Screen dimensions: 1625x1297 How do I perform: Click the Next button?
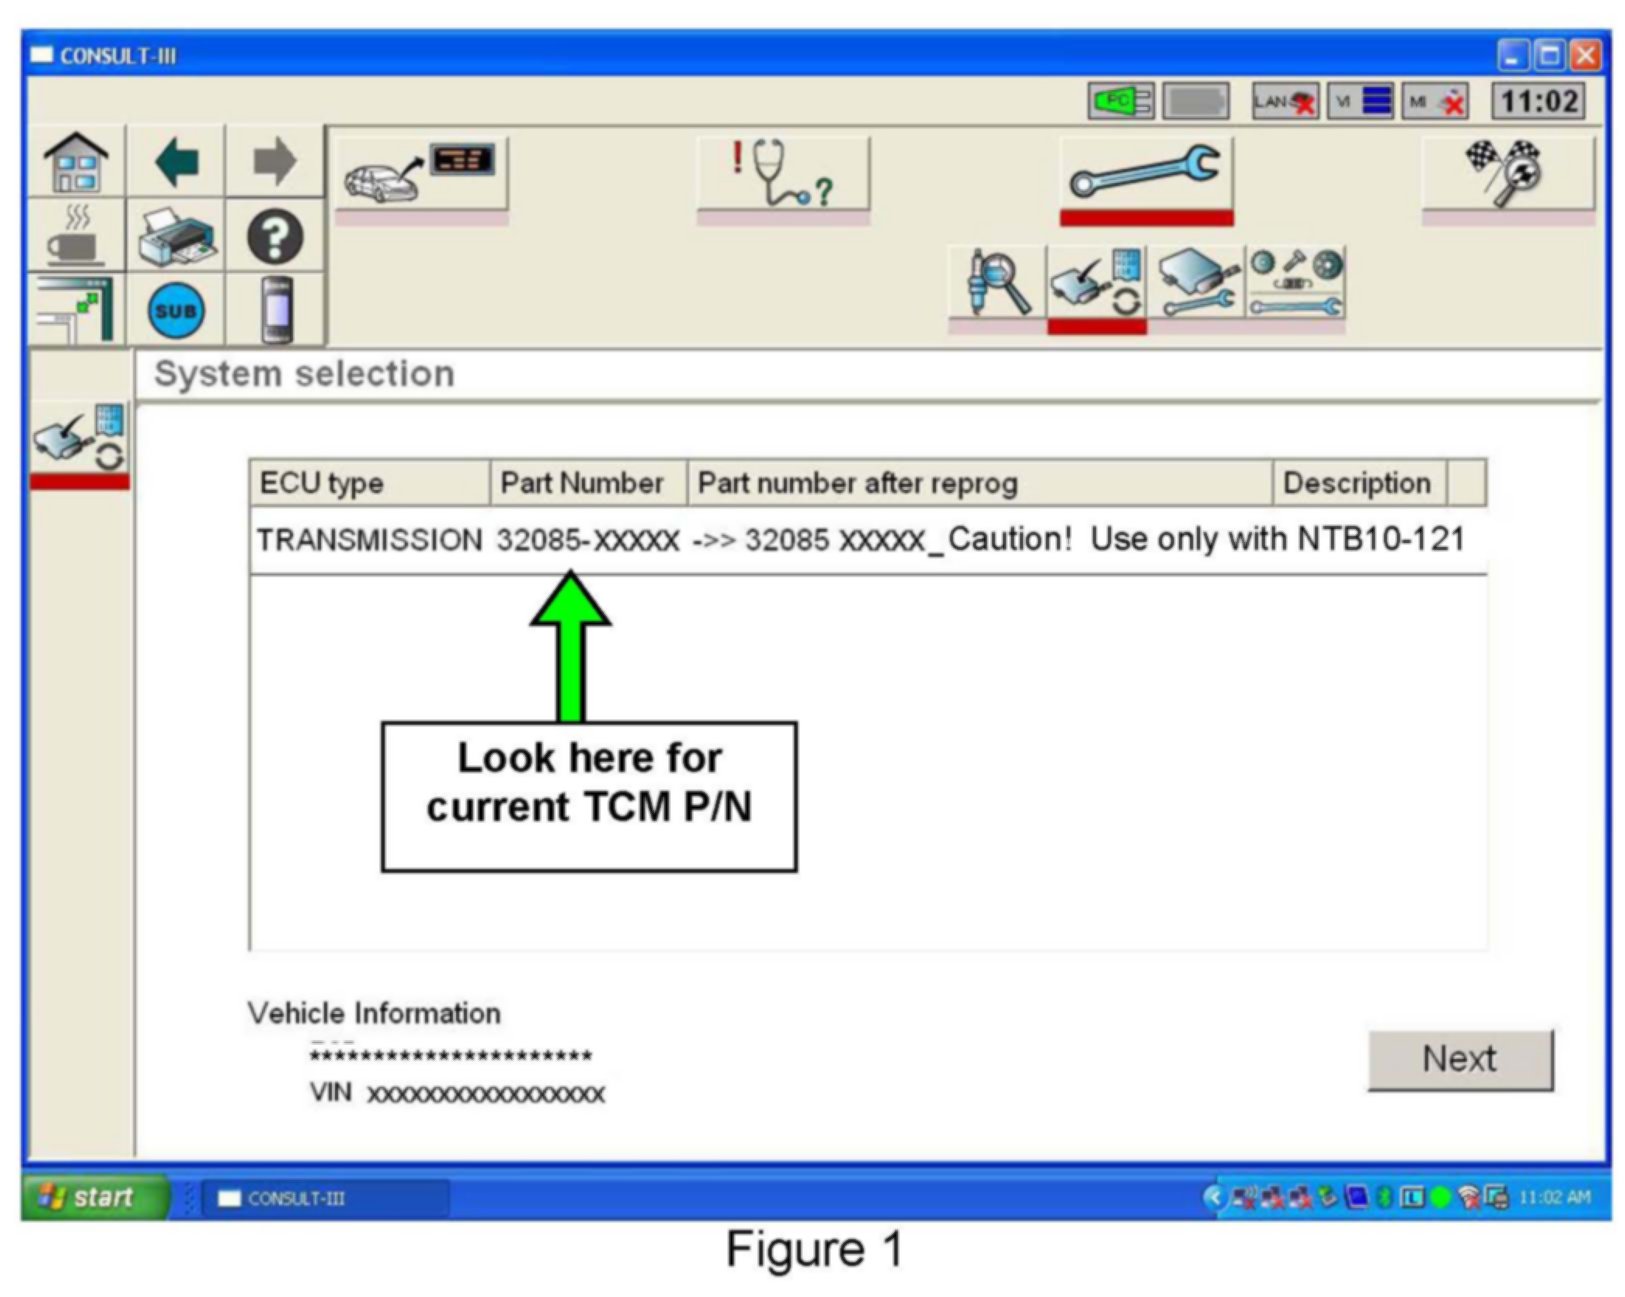point(1460,1059)
